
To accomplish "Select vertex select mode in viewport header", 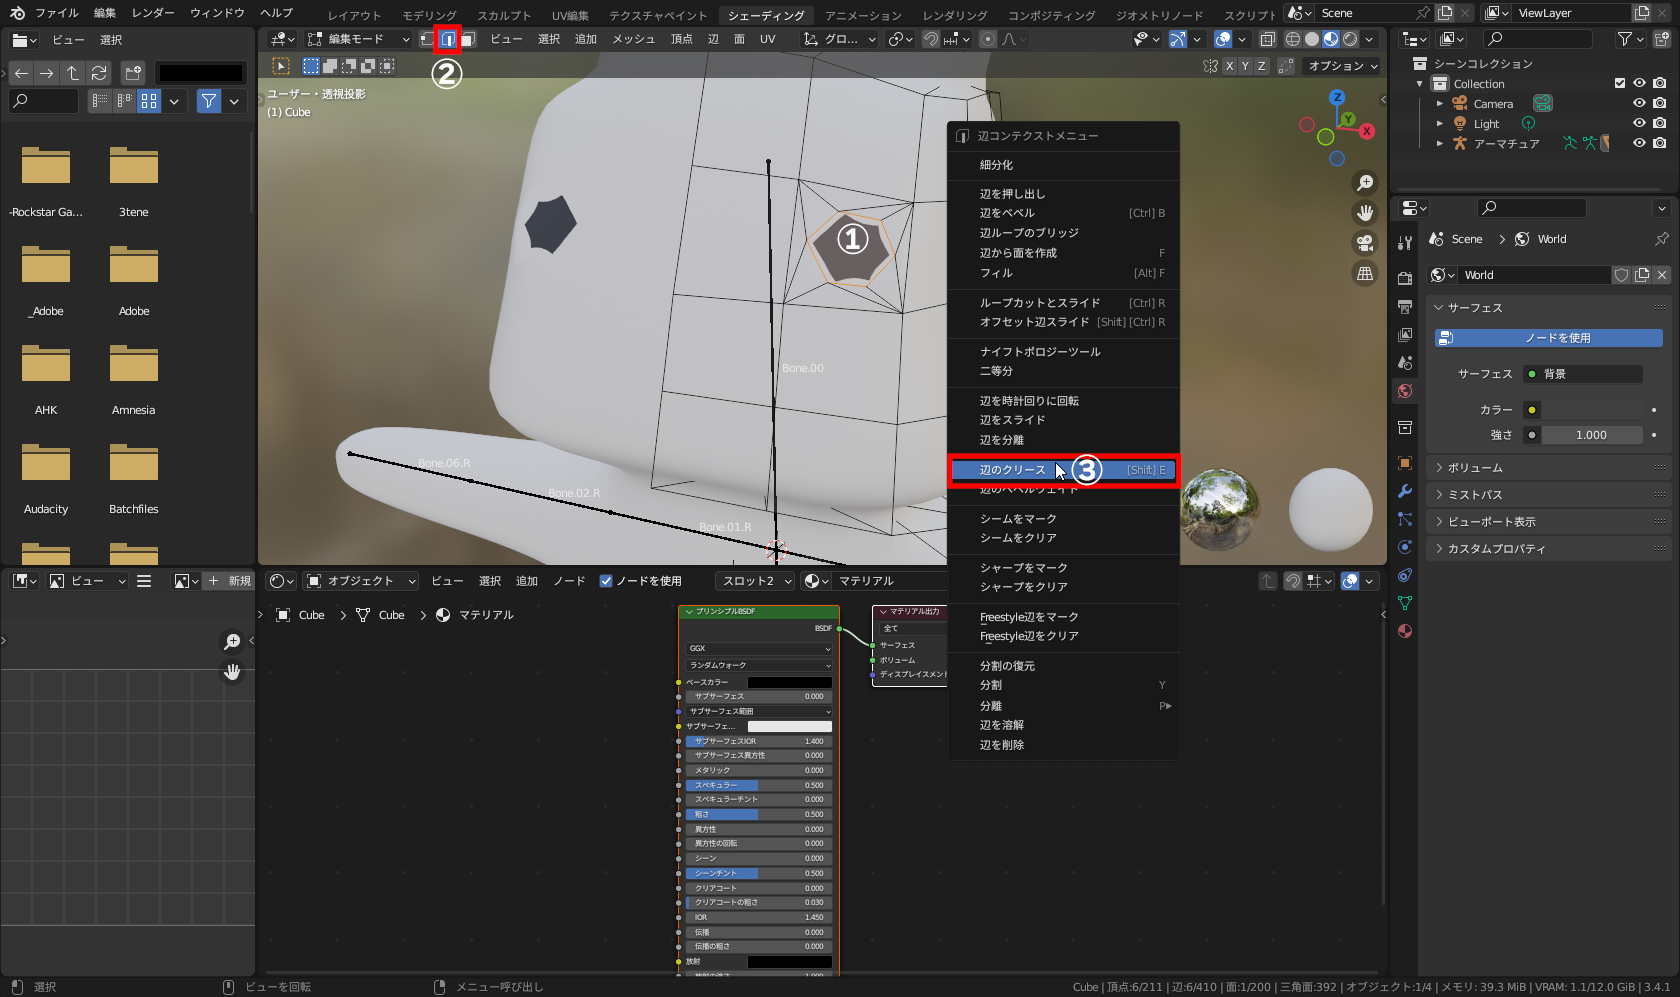I will (x=427, y=39).
